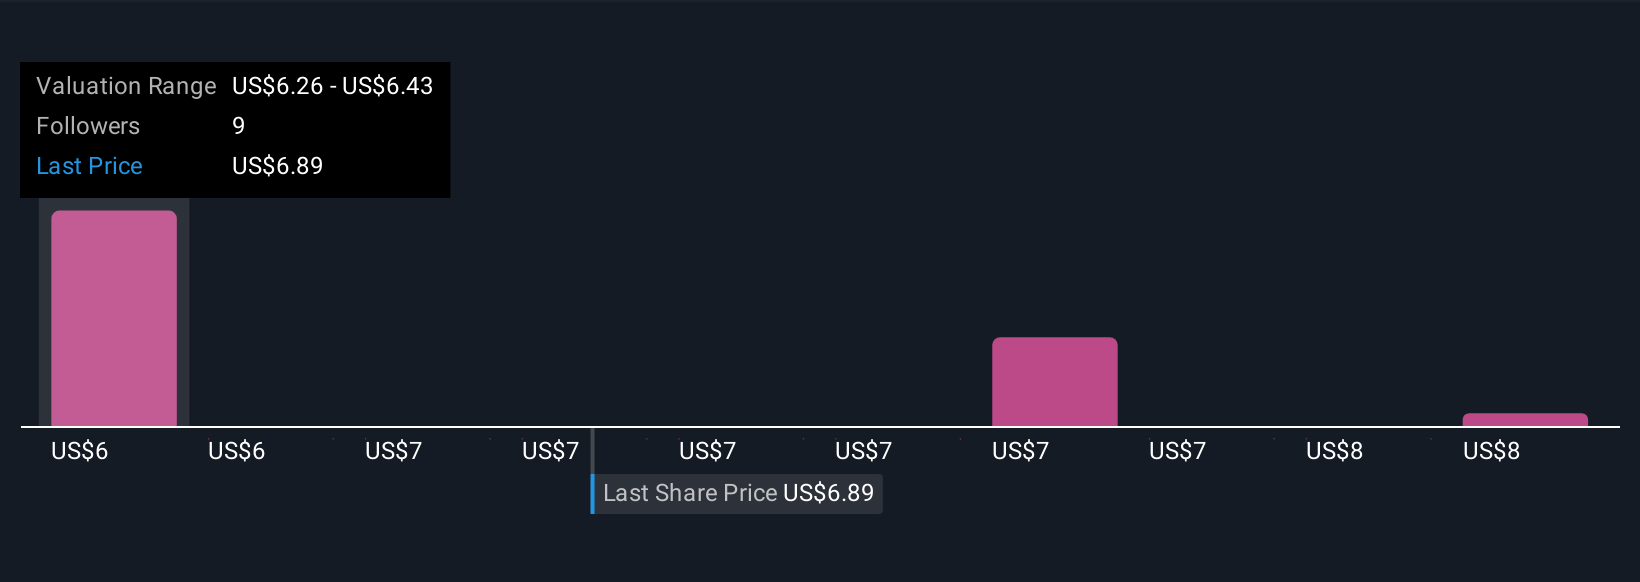Select the Valuation Range label in tooltip

tap(126, 86)
